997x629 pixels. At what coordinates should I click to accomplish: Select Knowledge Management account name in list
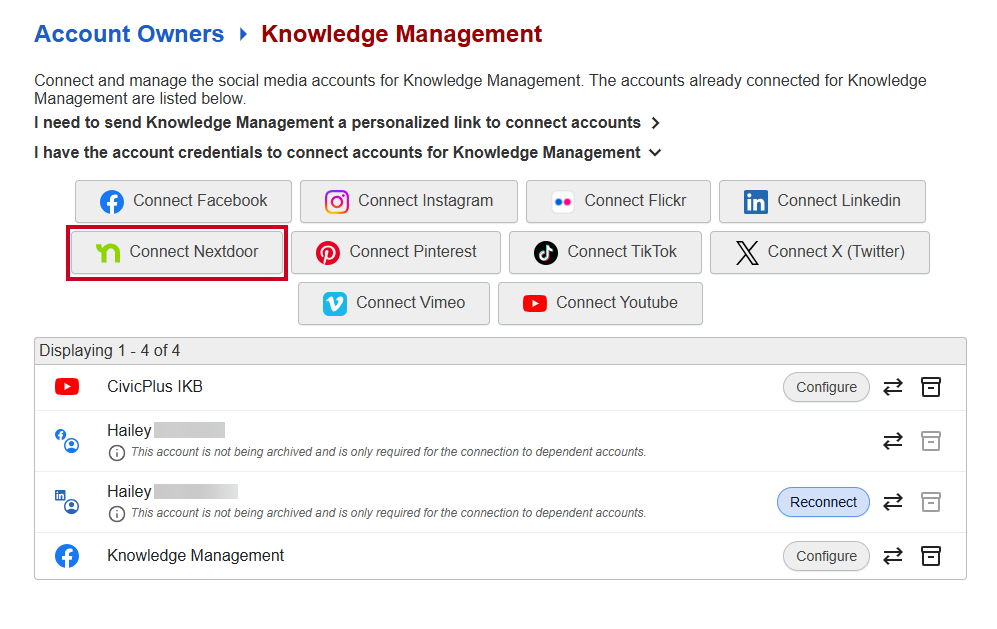(195, 556)
